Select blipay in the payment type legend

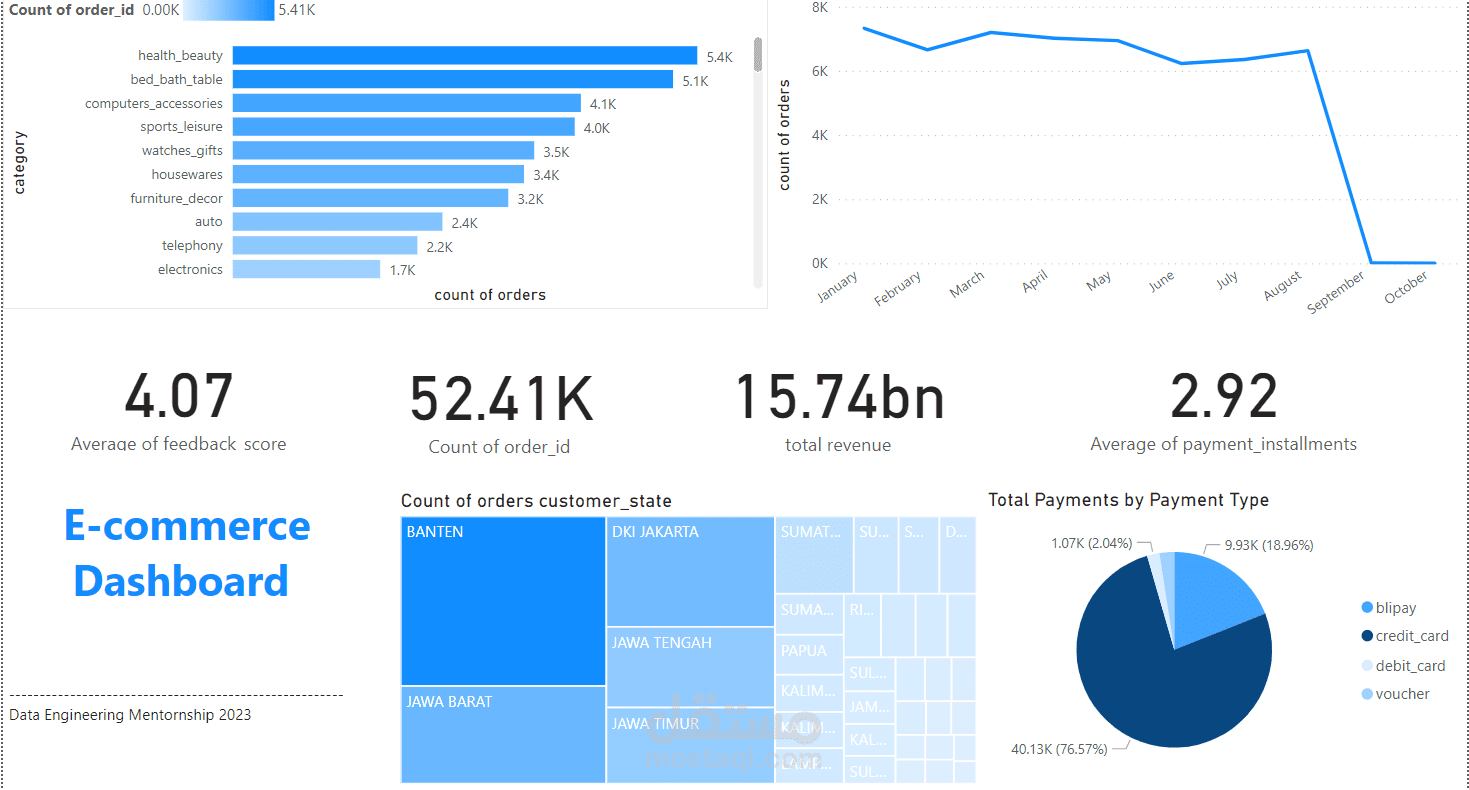(x=1391, y=607)
